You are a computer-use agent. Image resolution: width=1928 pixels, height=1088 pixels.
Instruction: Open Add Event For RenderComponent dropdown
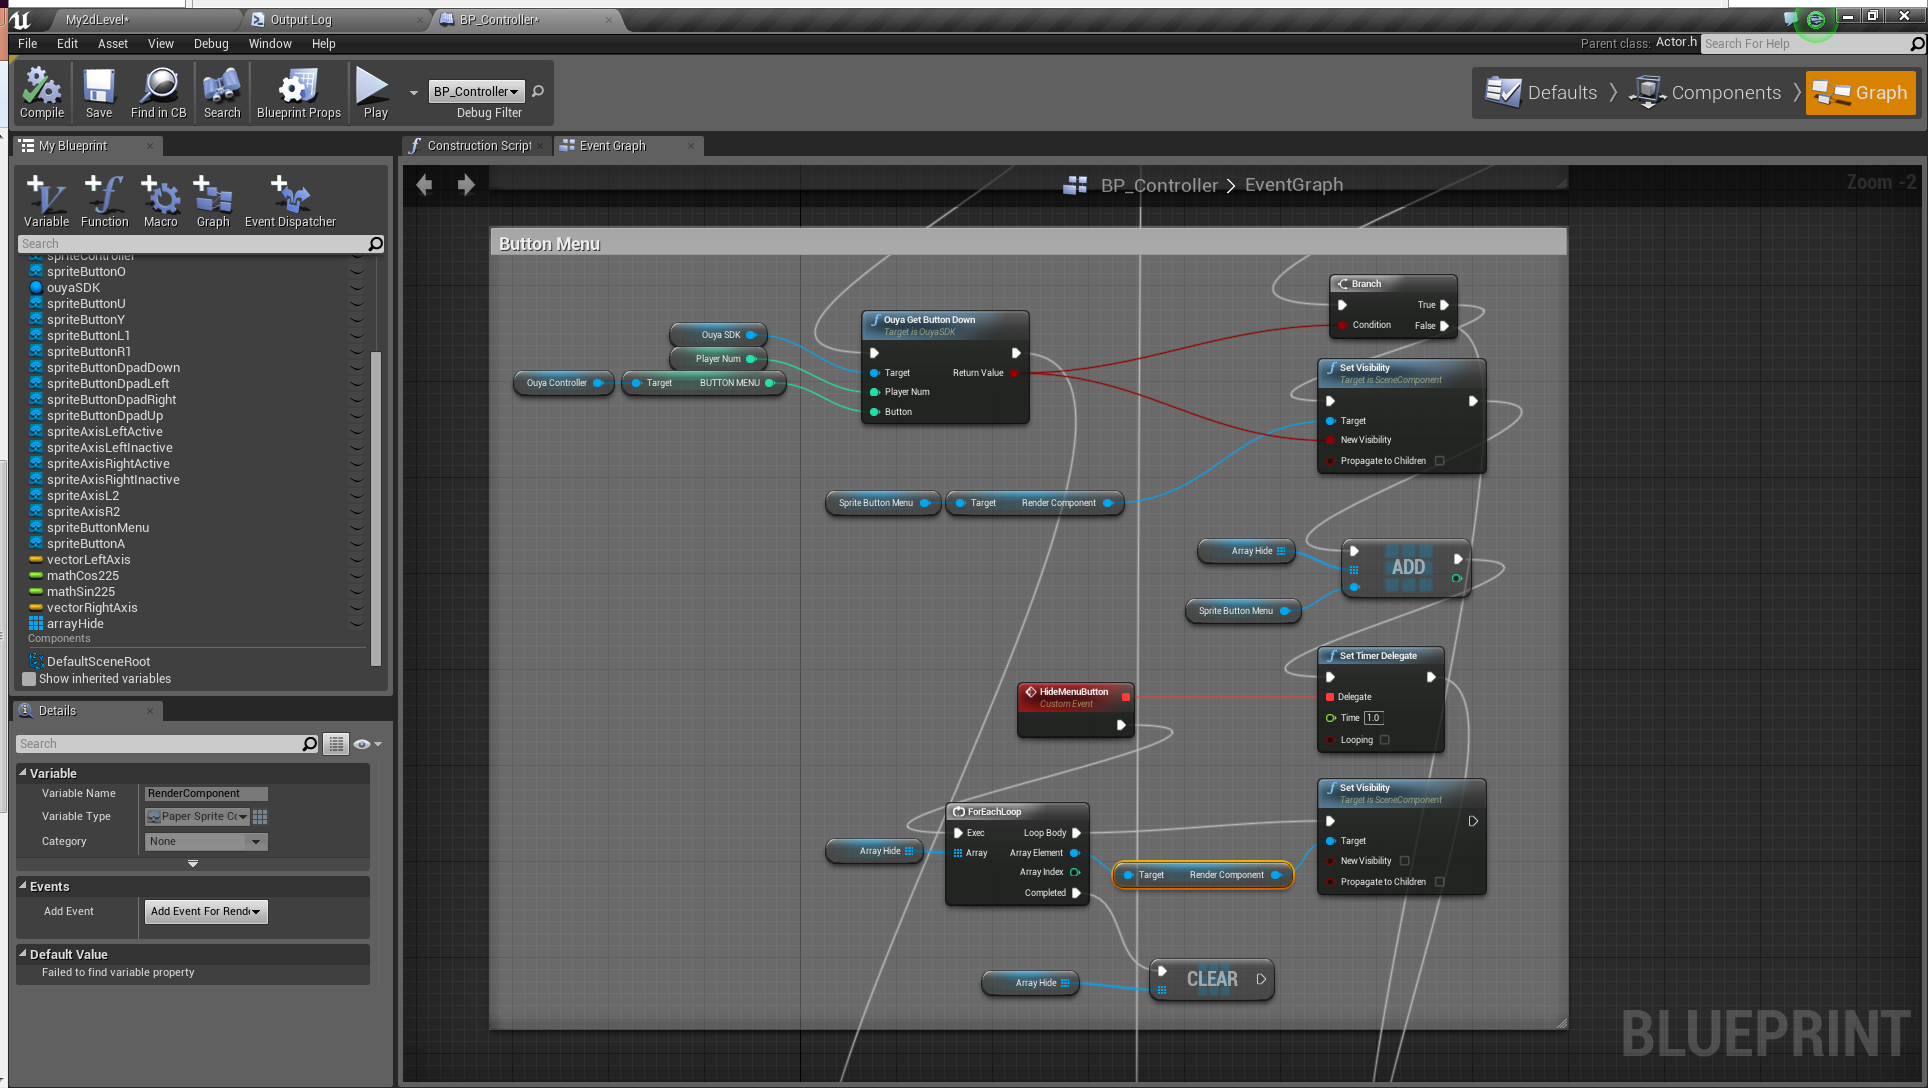coord(205,912)
